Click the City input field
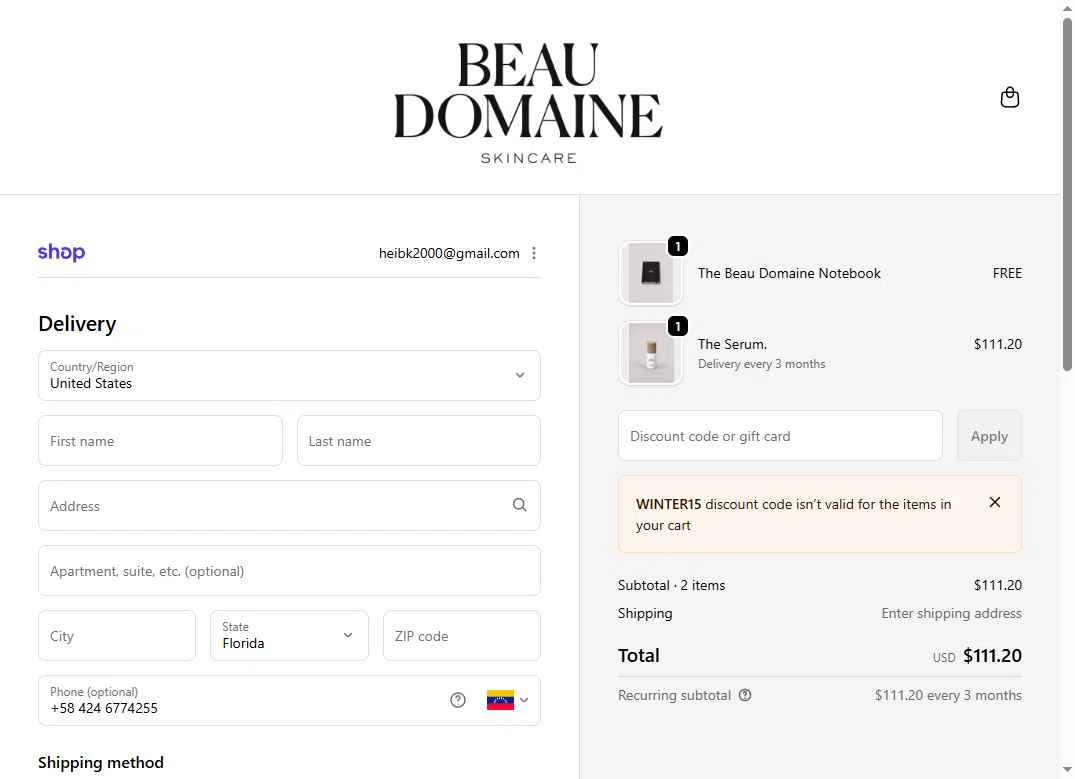The height and width of the screenshot is (779, 1075). coord(117,636)
